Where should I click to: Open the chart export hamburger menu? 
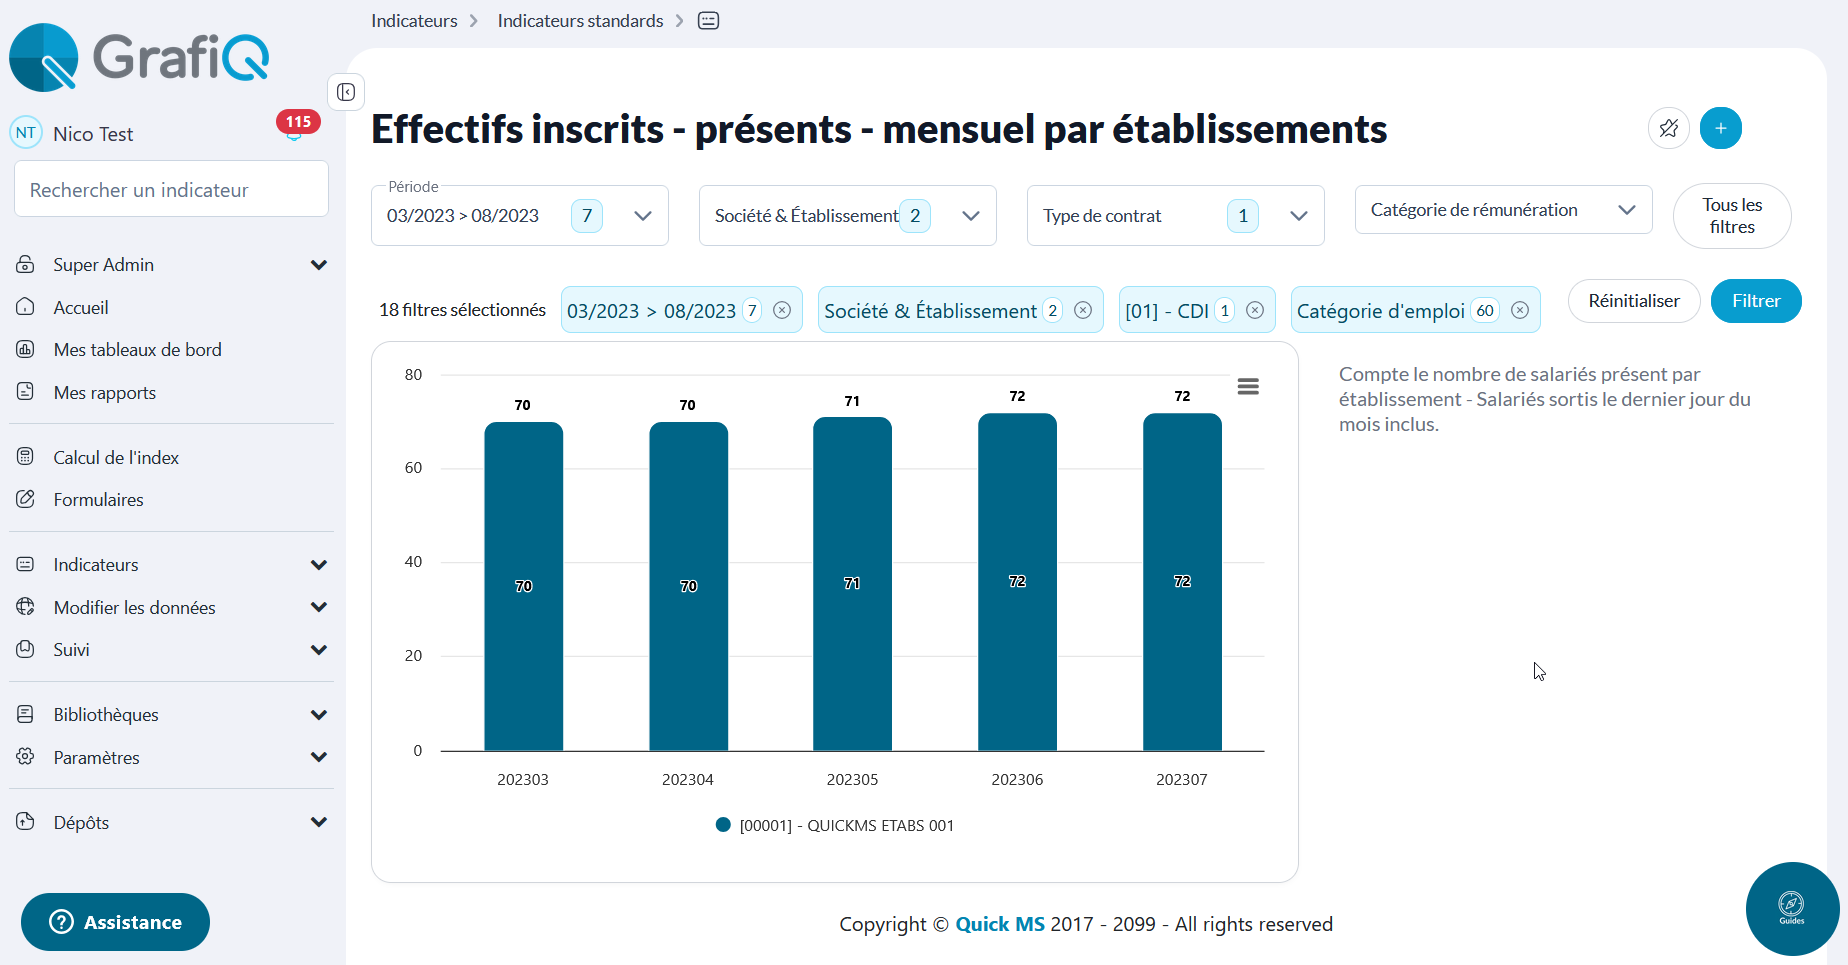click(x=1248, y=386)
